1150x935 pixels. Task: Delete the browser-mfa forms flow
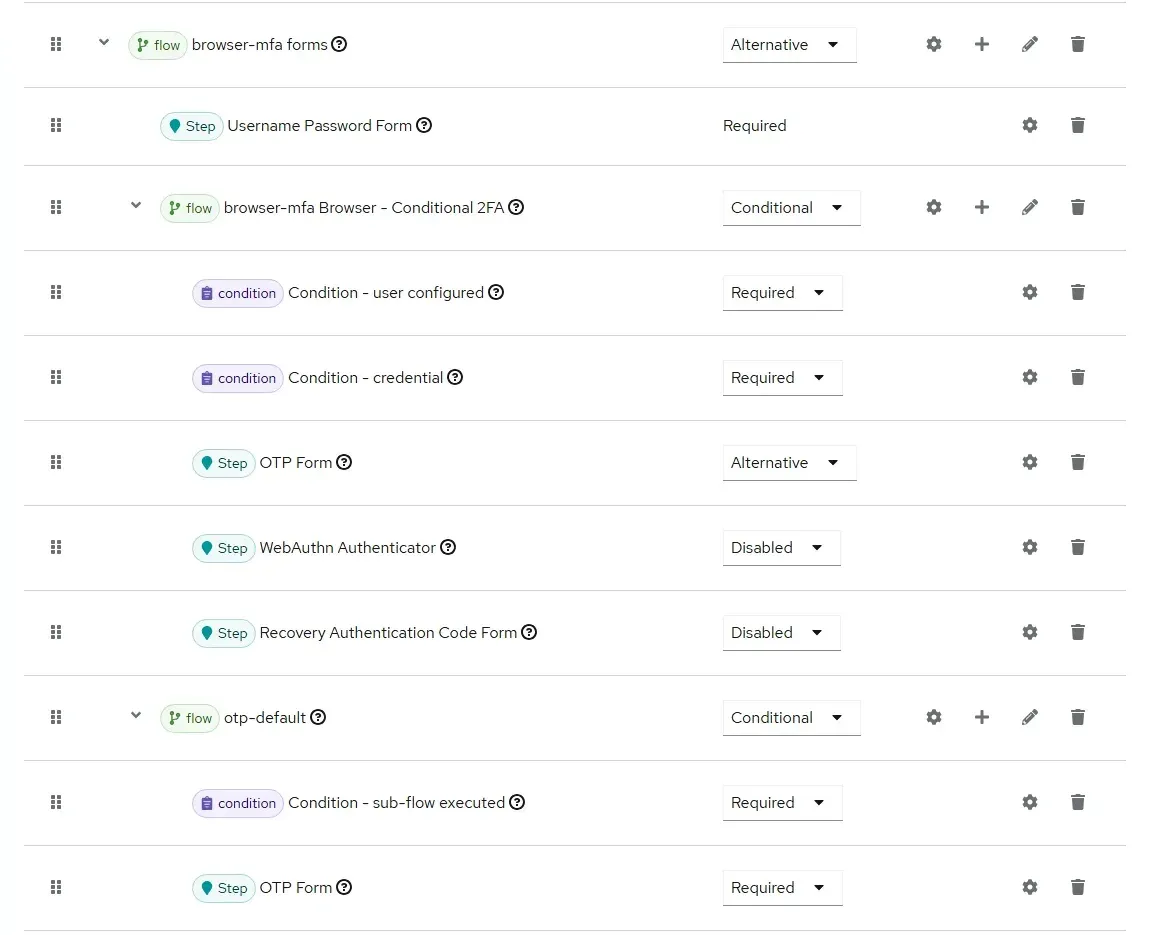coord(1078,44)
